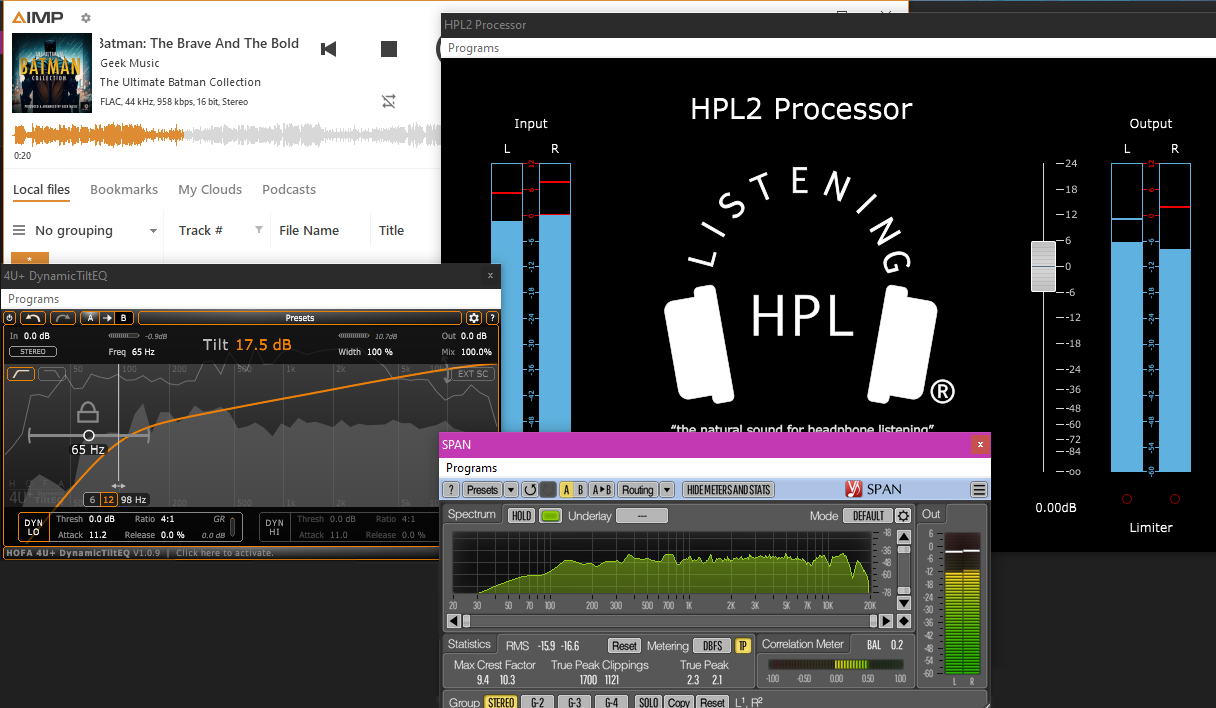Viewport: 1216px width, 708px height.
Task: Stop playback in AIMP
Action: tap(389, 49)
